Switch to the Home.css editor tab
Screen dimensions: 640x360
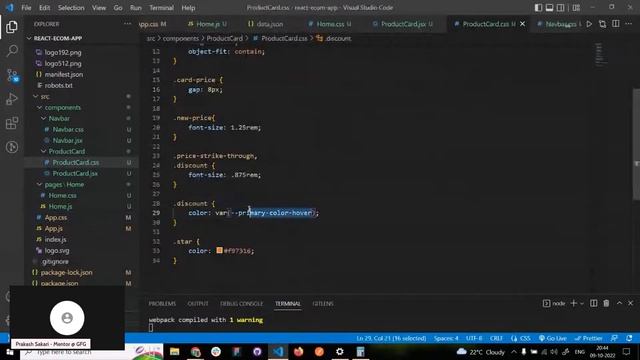(329, 24)
